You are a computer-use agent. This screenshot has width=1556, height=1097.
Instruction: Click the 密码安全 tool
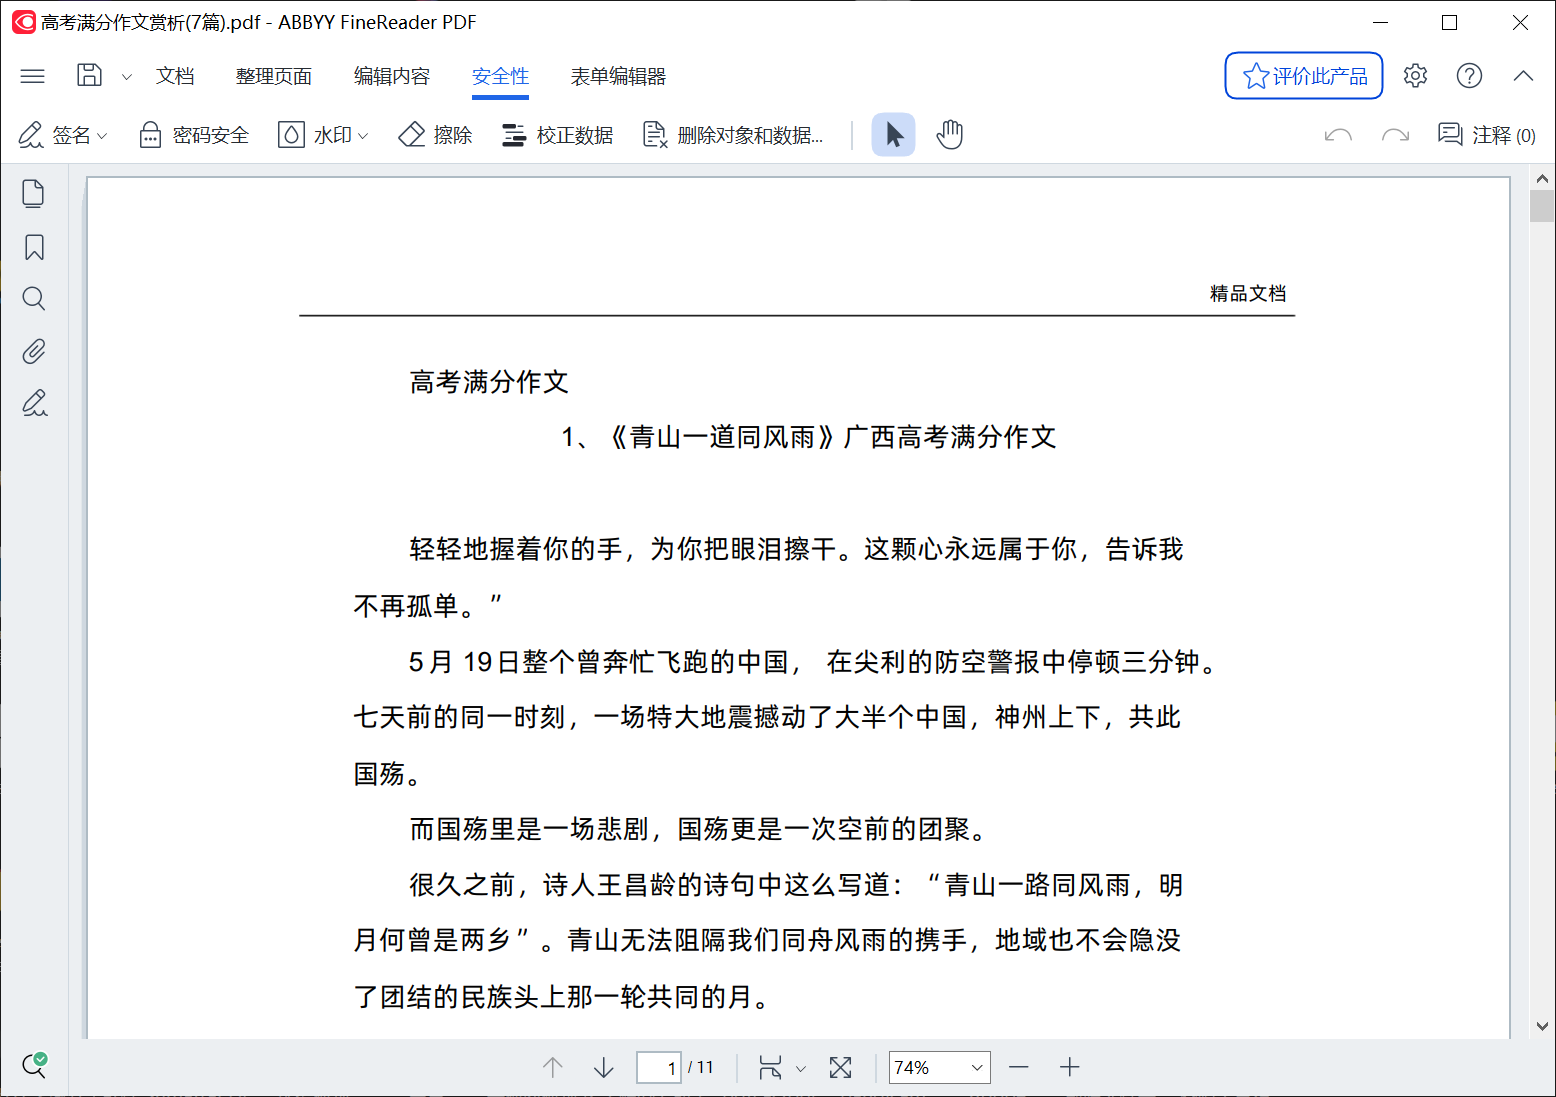click(x=194, y=135)
